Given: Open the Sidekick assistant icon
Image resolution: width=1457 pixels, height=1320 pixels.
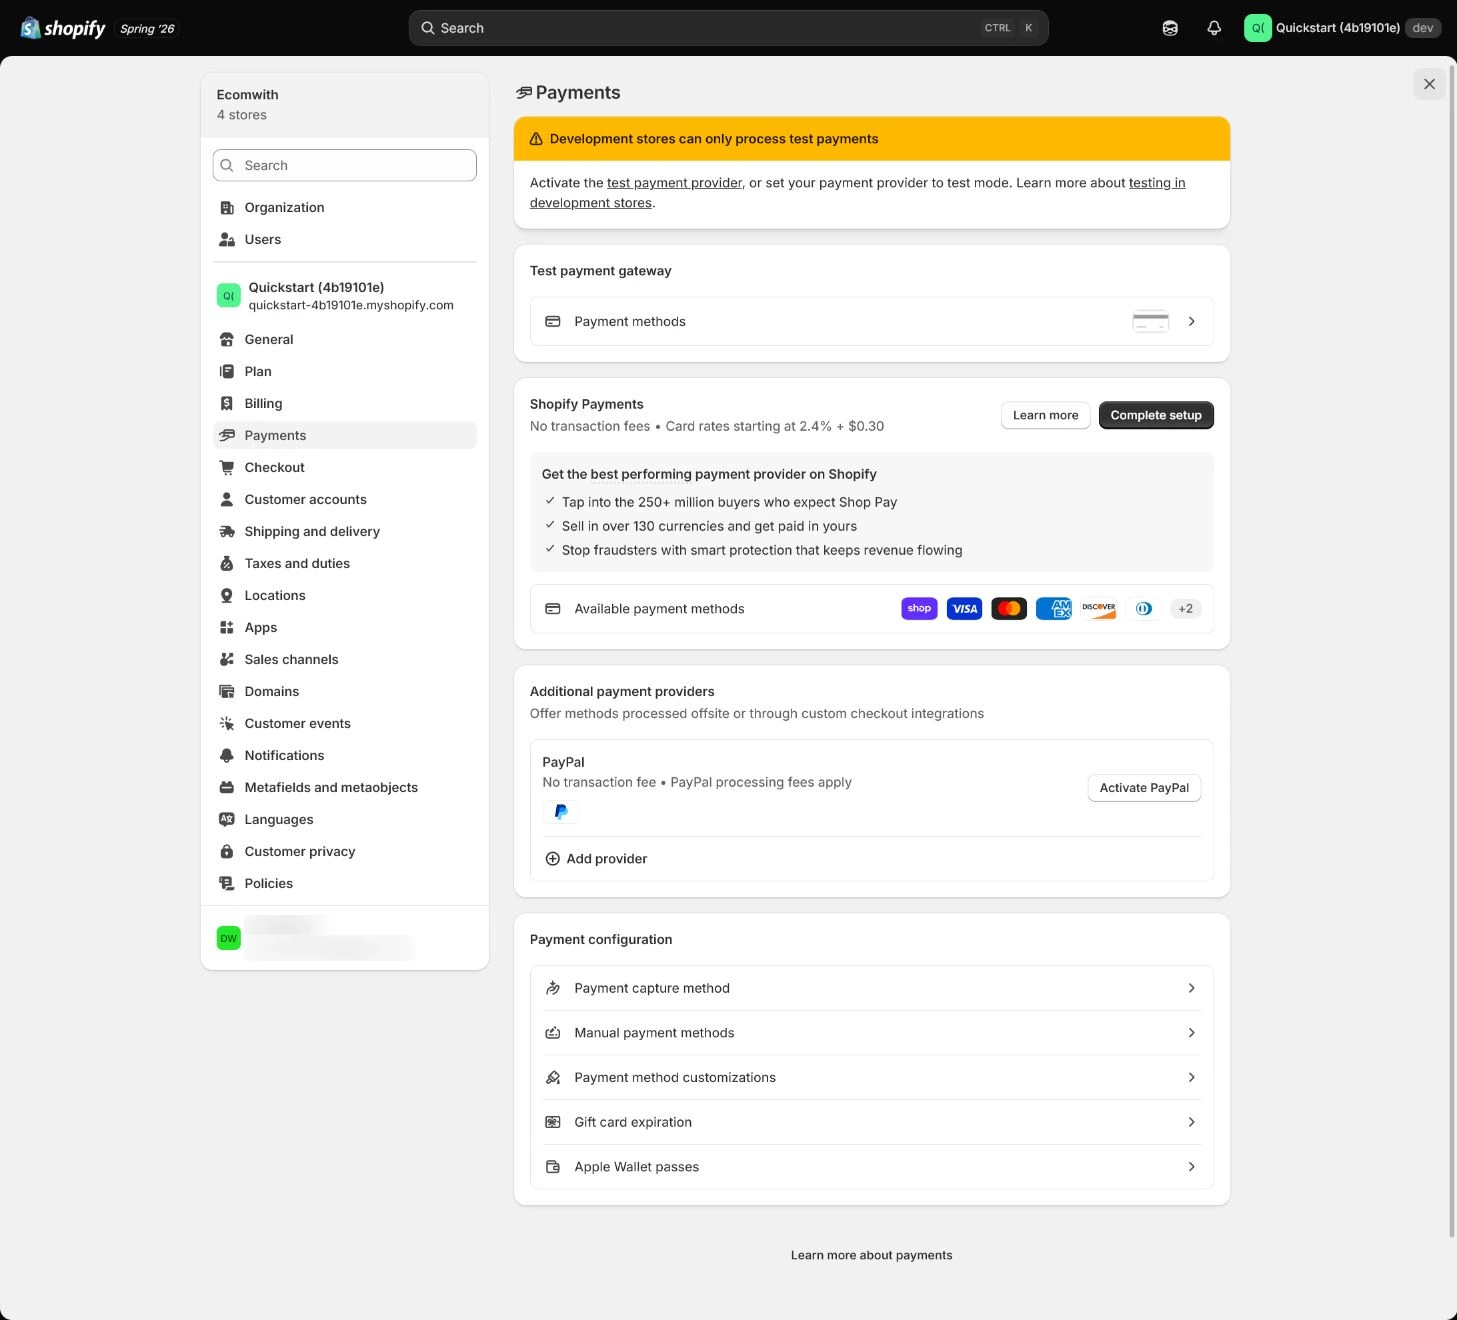Looking at the screenshot, I should (1170, 28).
